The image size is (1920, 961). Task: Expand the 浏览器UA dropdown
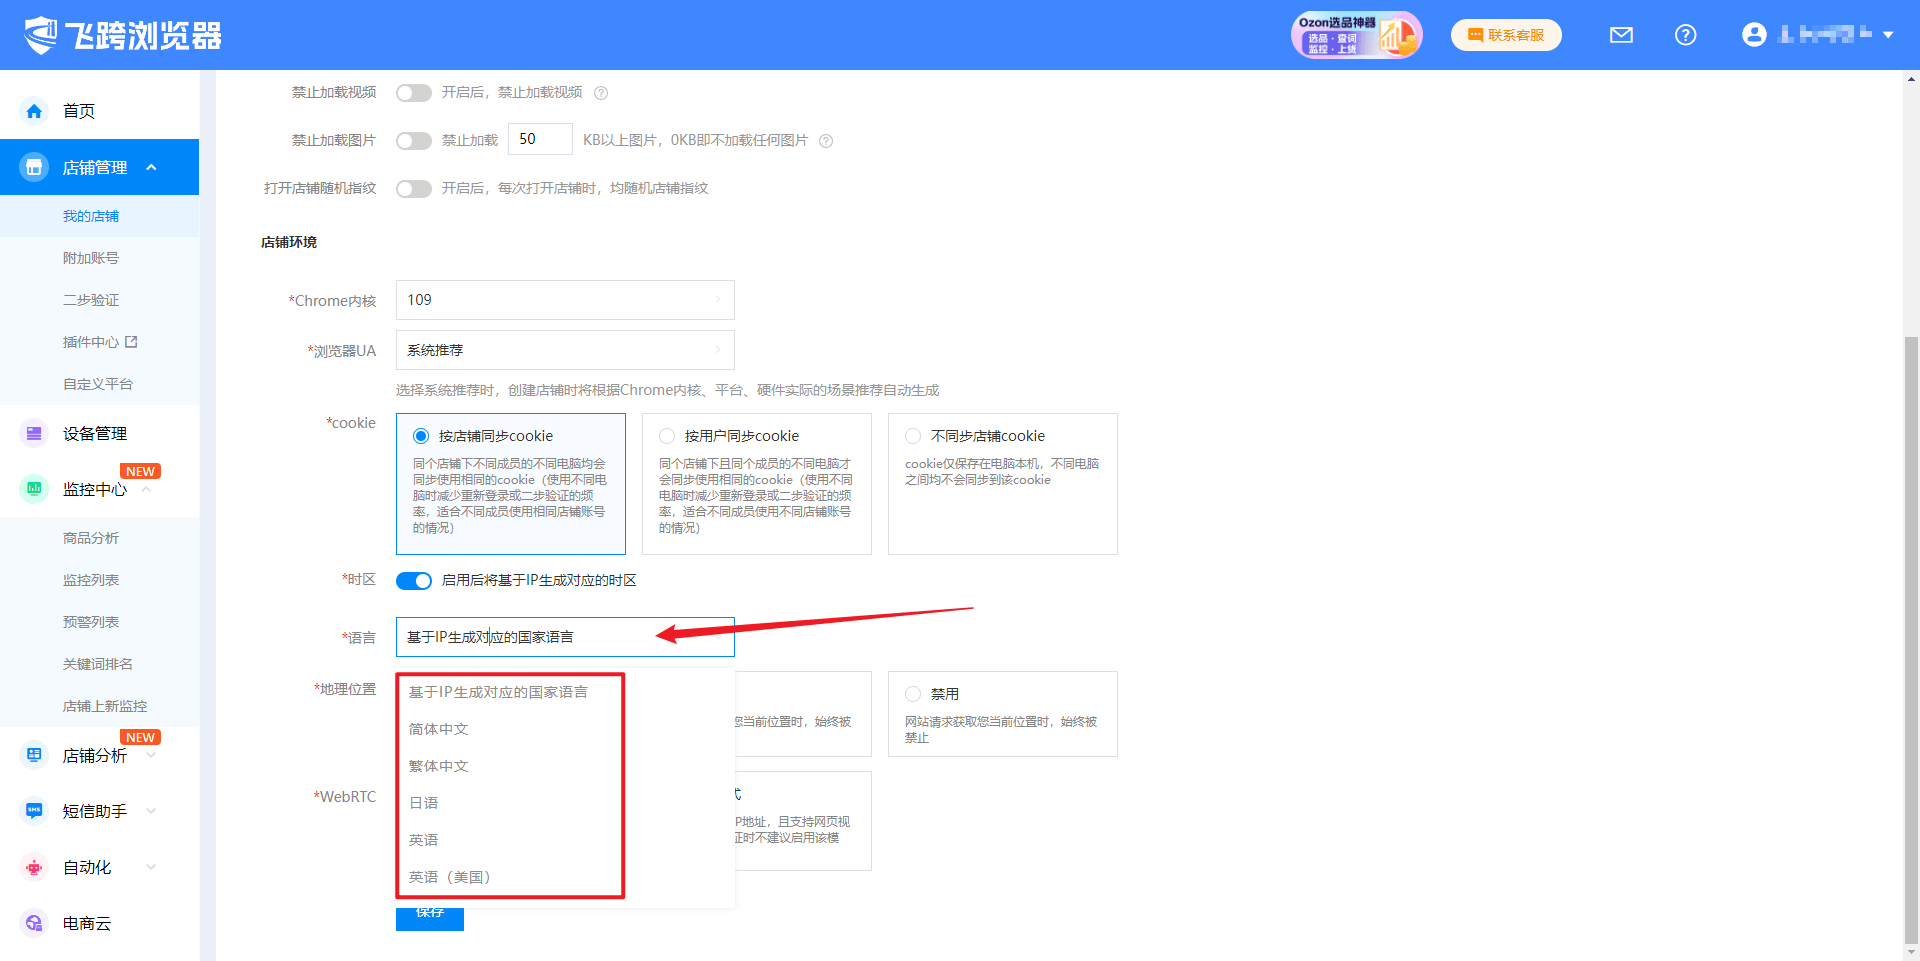565,350
